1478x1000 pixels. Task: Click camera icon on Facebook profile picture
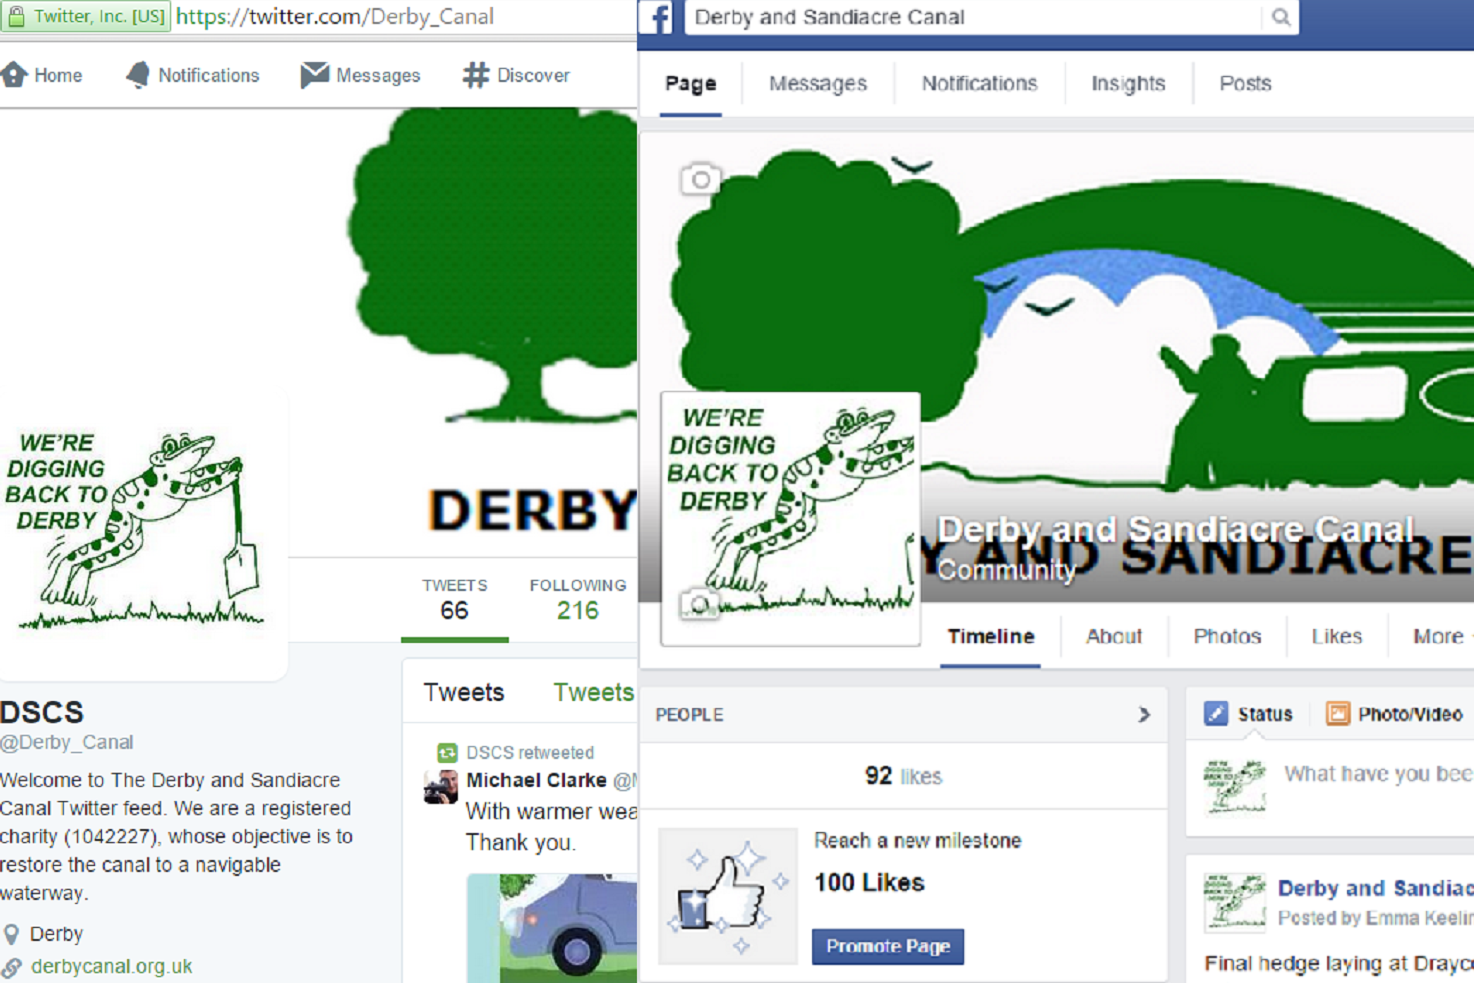tap(699, 605)
